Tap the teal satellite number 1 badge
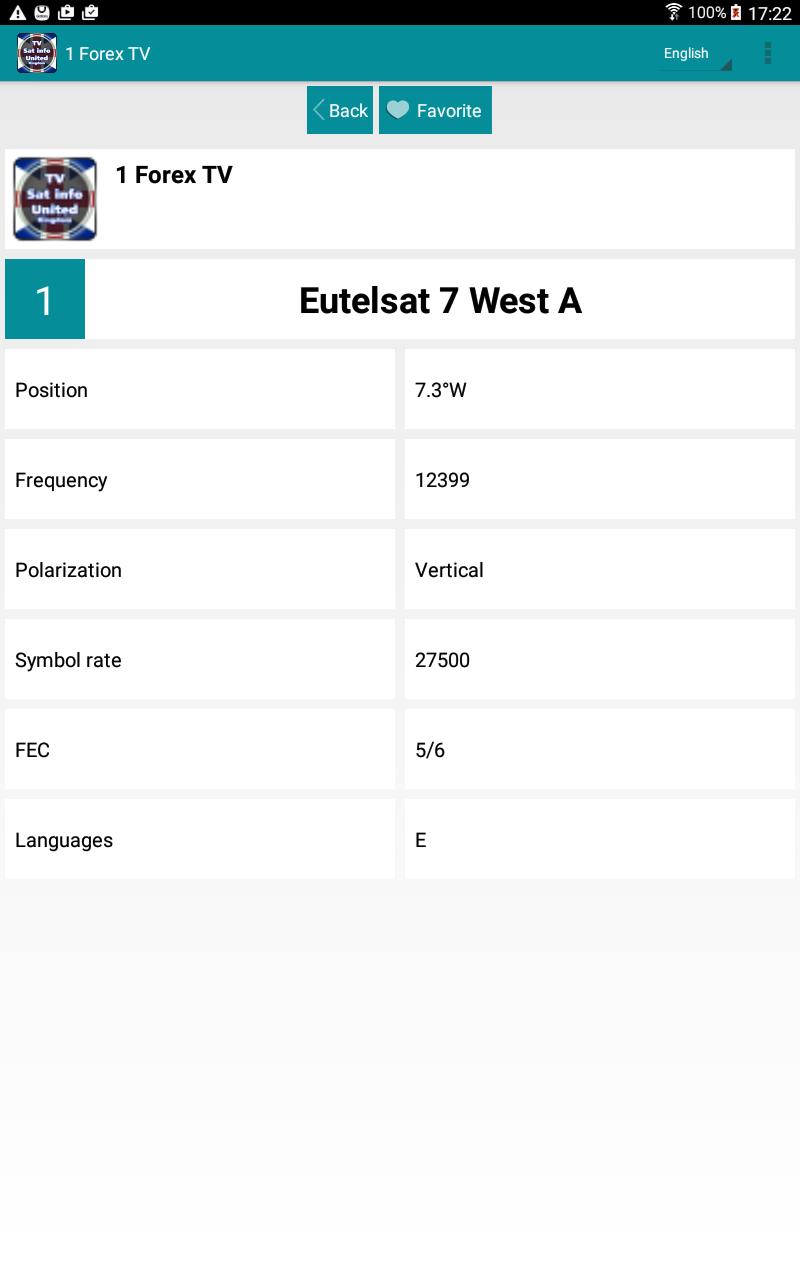Image resolution: width=800 pixels, height=1280 pixels. tap(45, 300)
